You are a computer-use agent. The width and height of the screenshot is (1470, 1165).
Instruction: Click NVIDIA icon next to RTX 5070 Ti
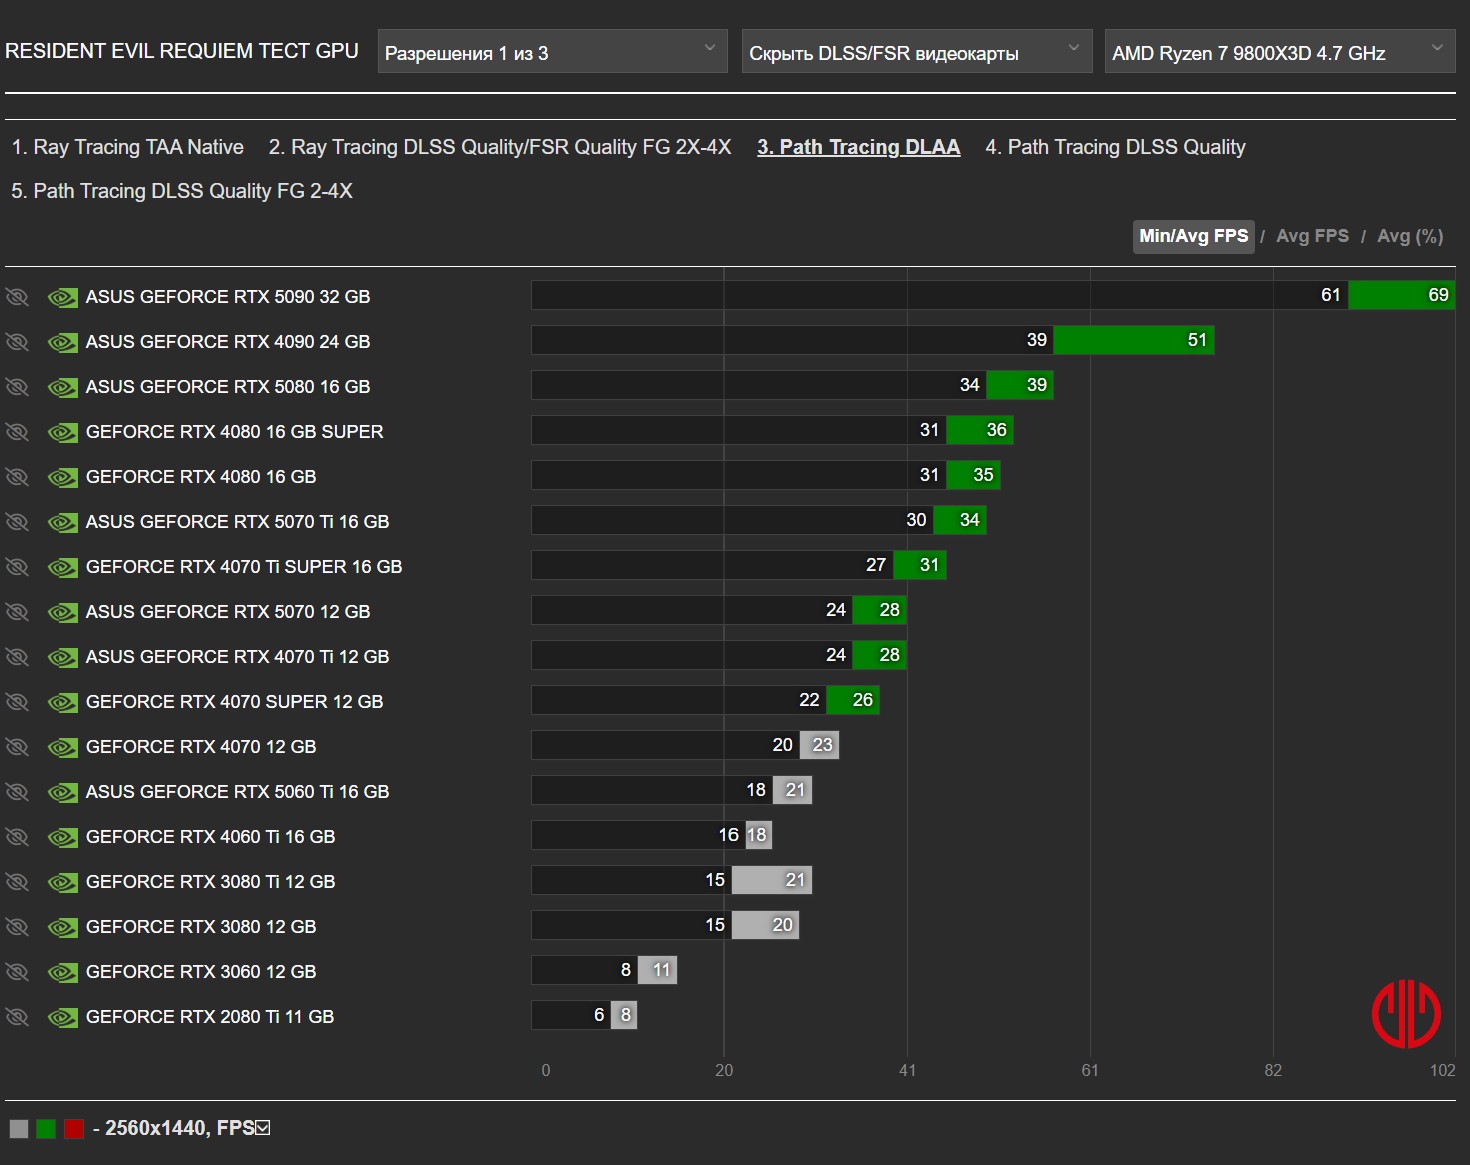(63, 522)
